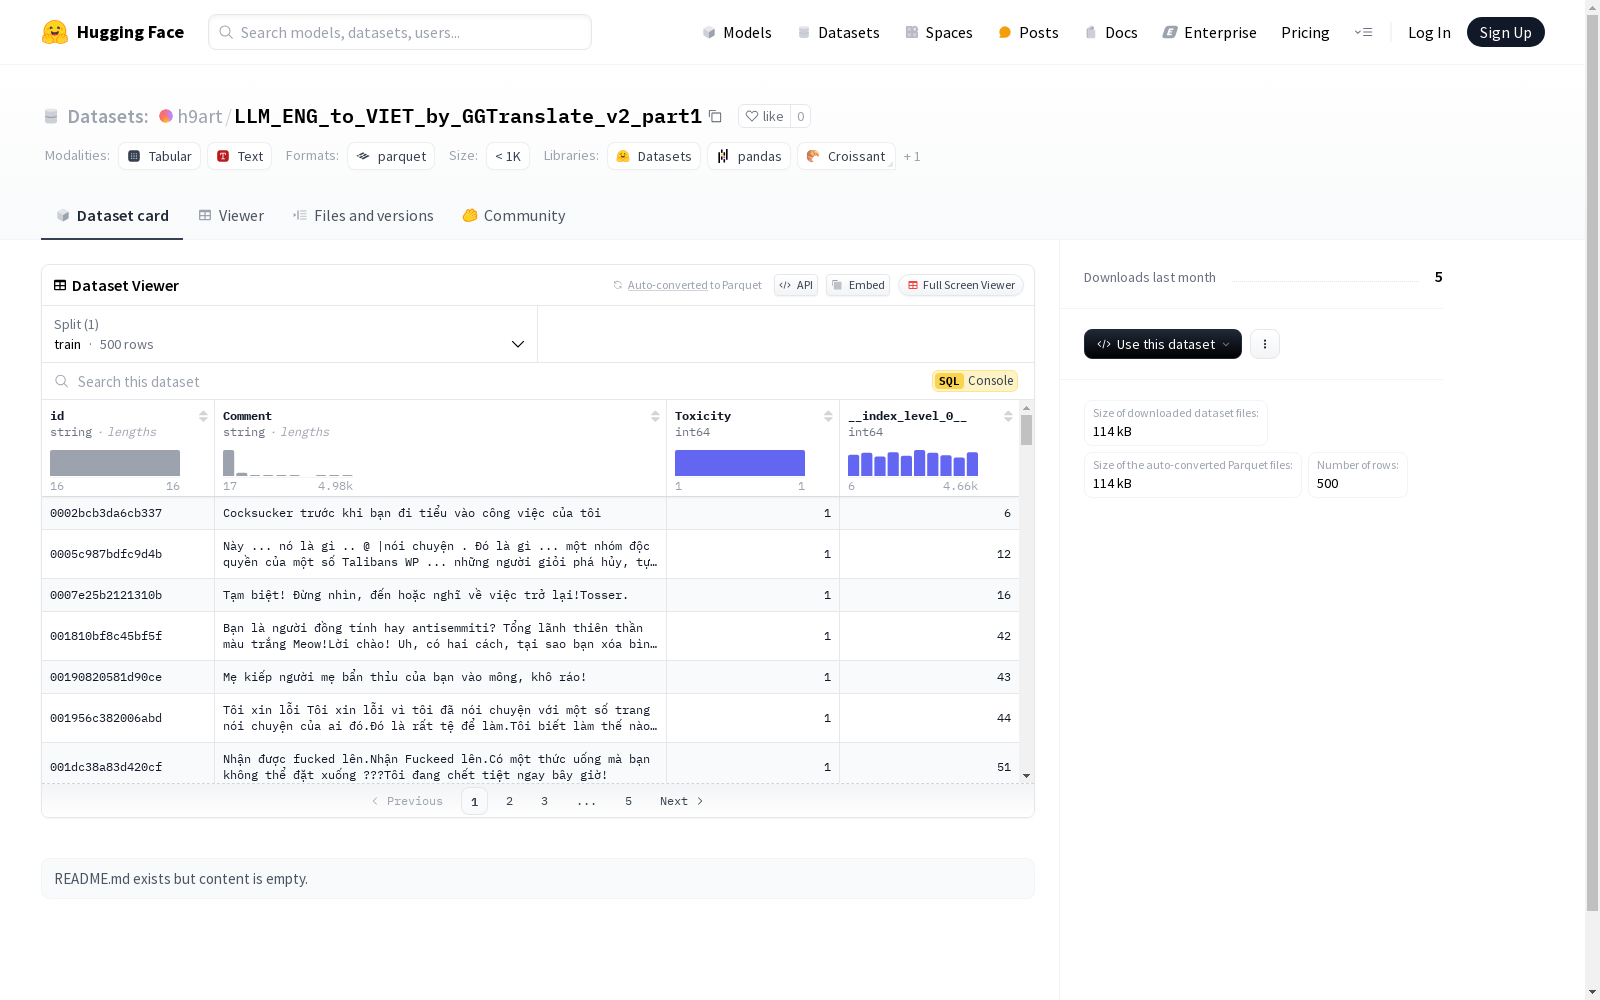Click the h9art user avatar
1600x1000 pixels.
tap(166, 116)
